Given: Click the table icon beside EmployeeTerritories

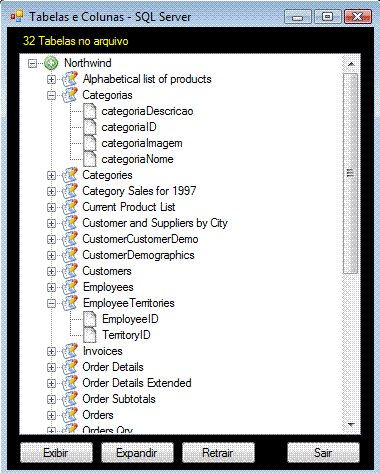Looking at the screenshot, I should (70, 303).
